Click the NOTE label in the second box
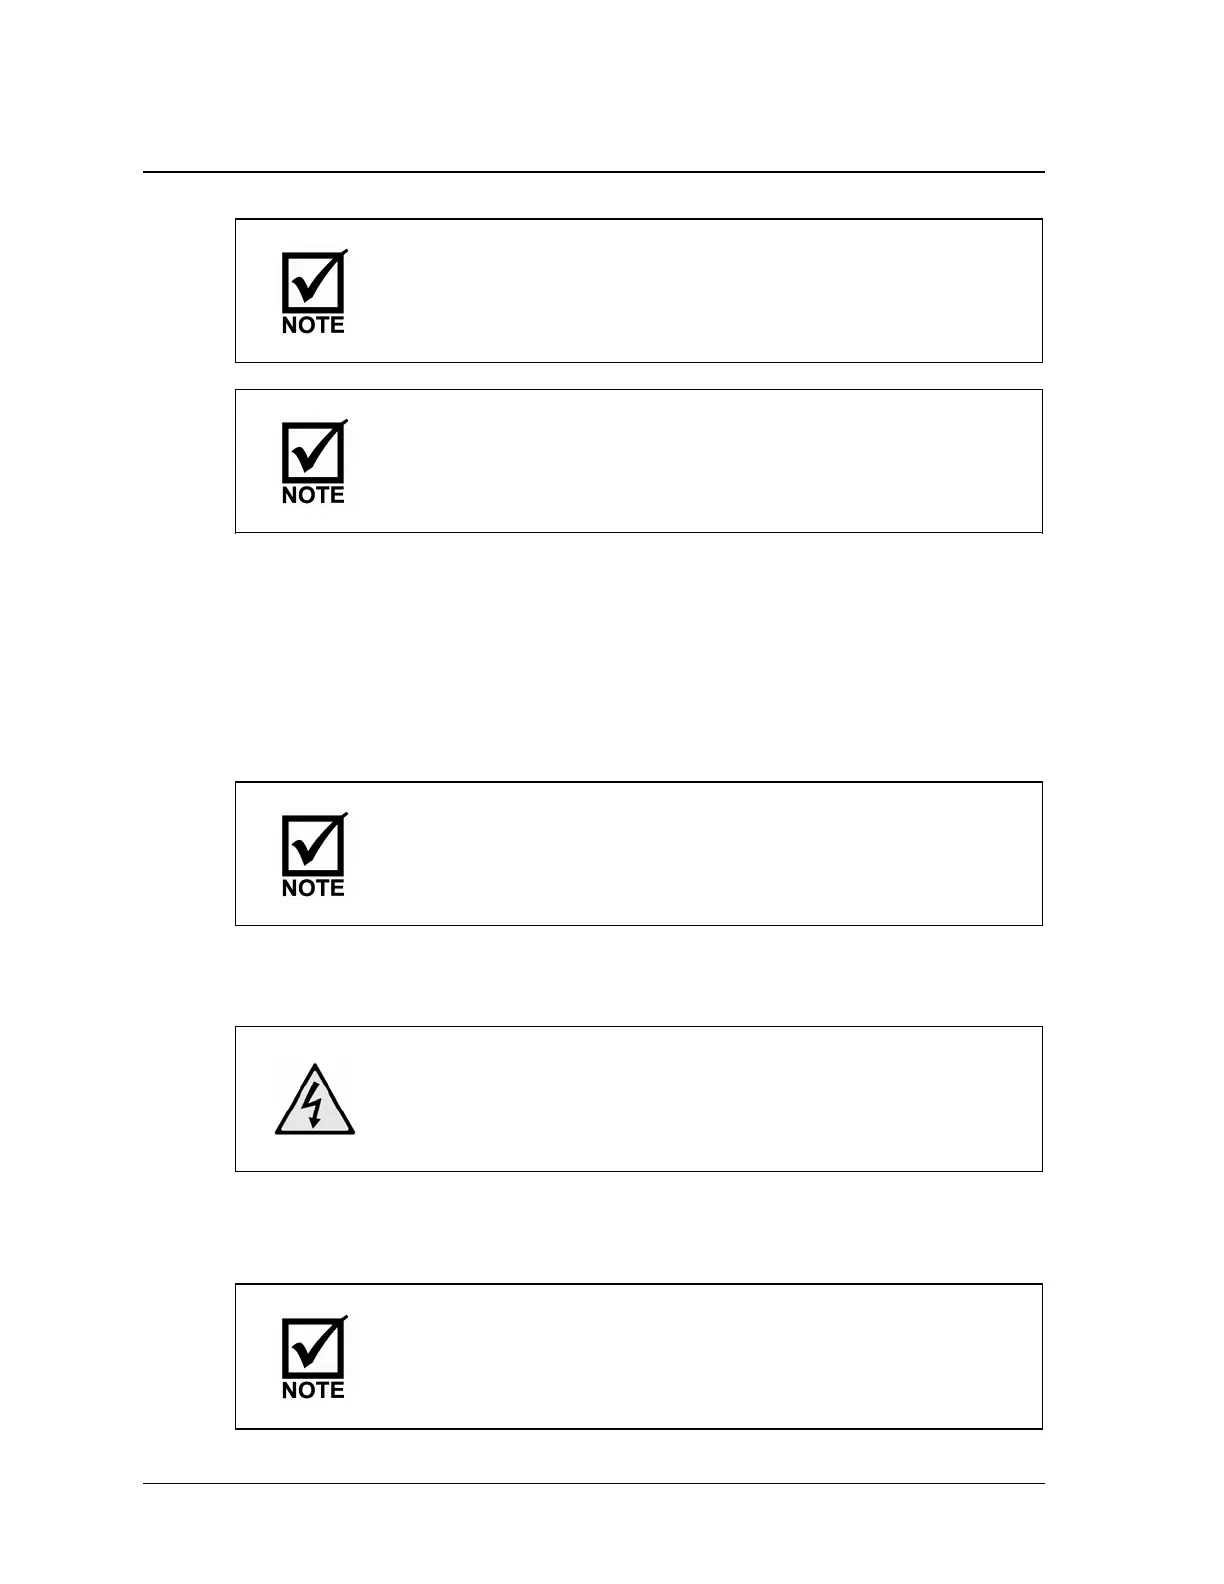 tap(313, 495)
